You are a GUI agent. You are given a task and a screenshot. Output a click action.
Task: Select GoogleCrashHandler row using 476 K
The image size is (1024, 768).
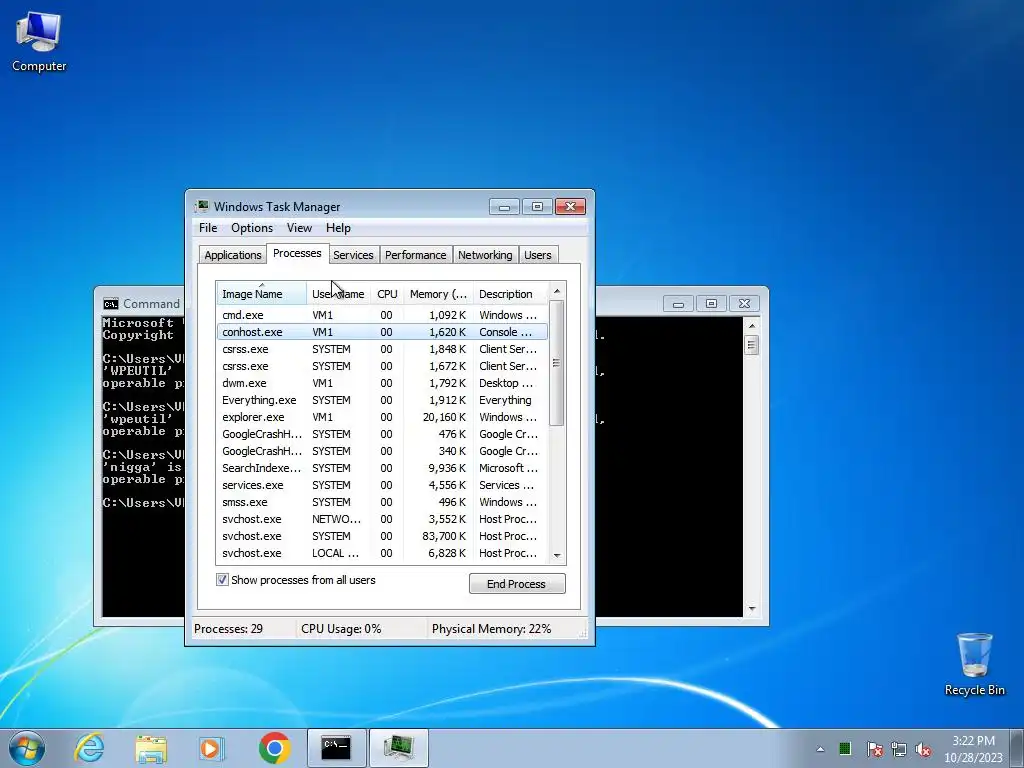point(382,434)
